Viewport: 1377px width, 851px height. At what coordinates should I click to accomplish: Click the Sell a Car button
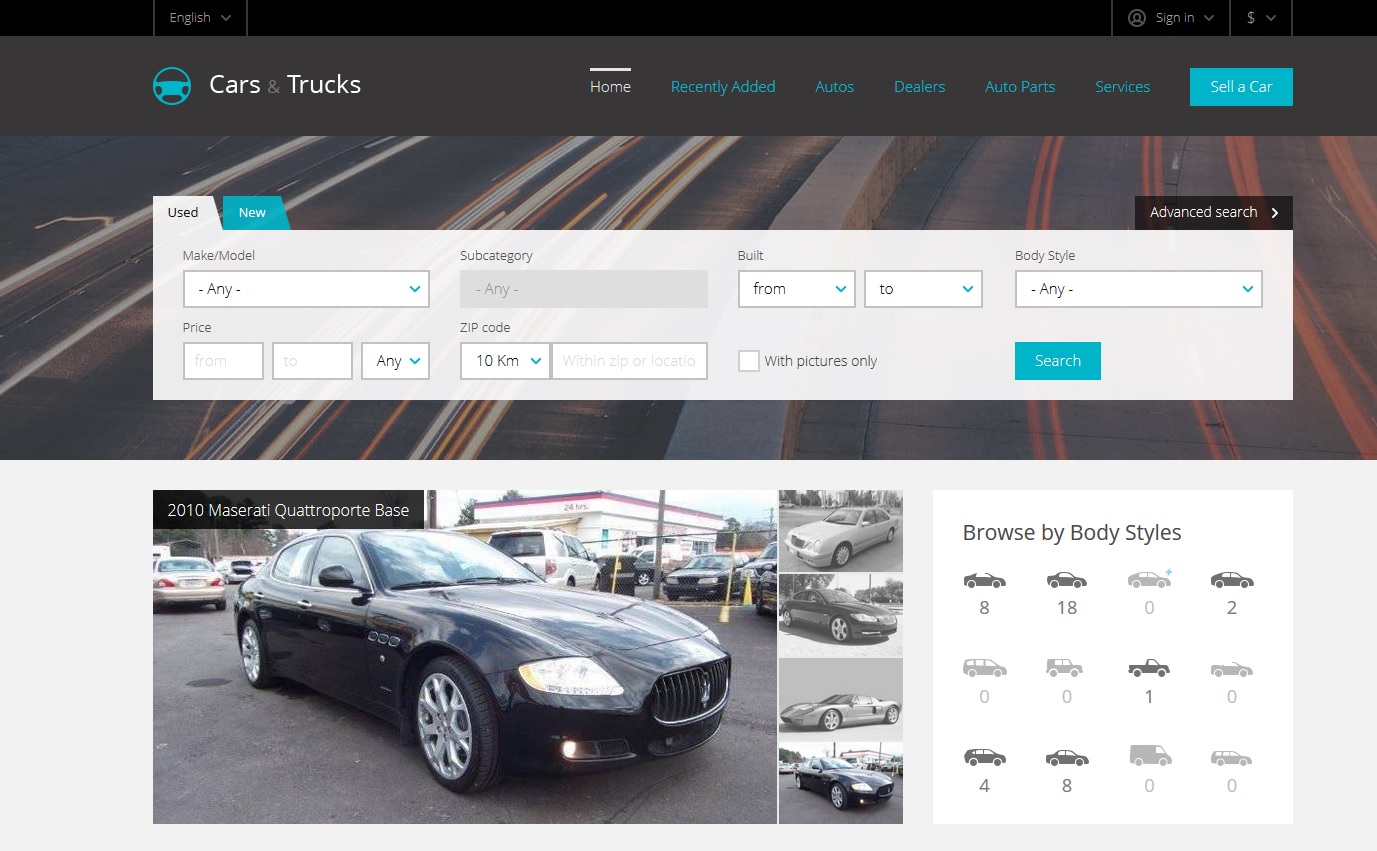click(x=1241, y=87)
